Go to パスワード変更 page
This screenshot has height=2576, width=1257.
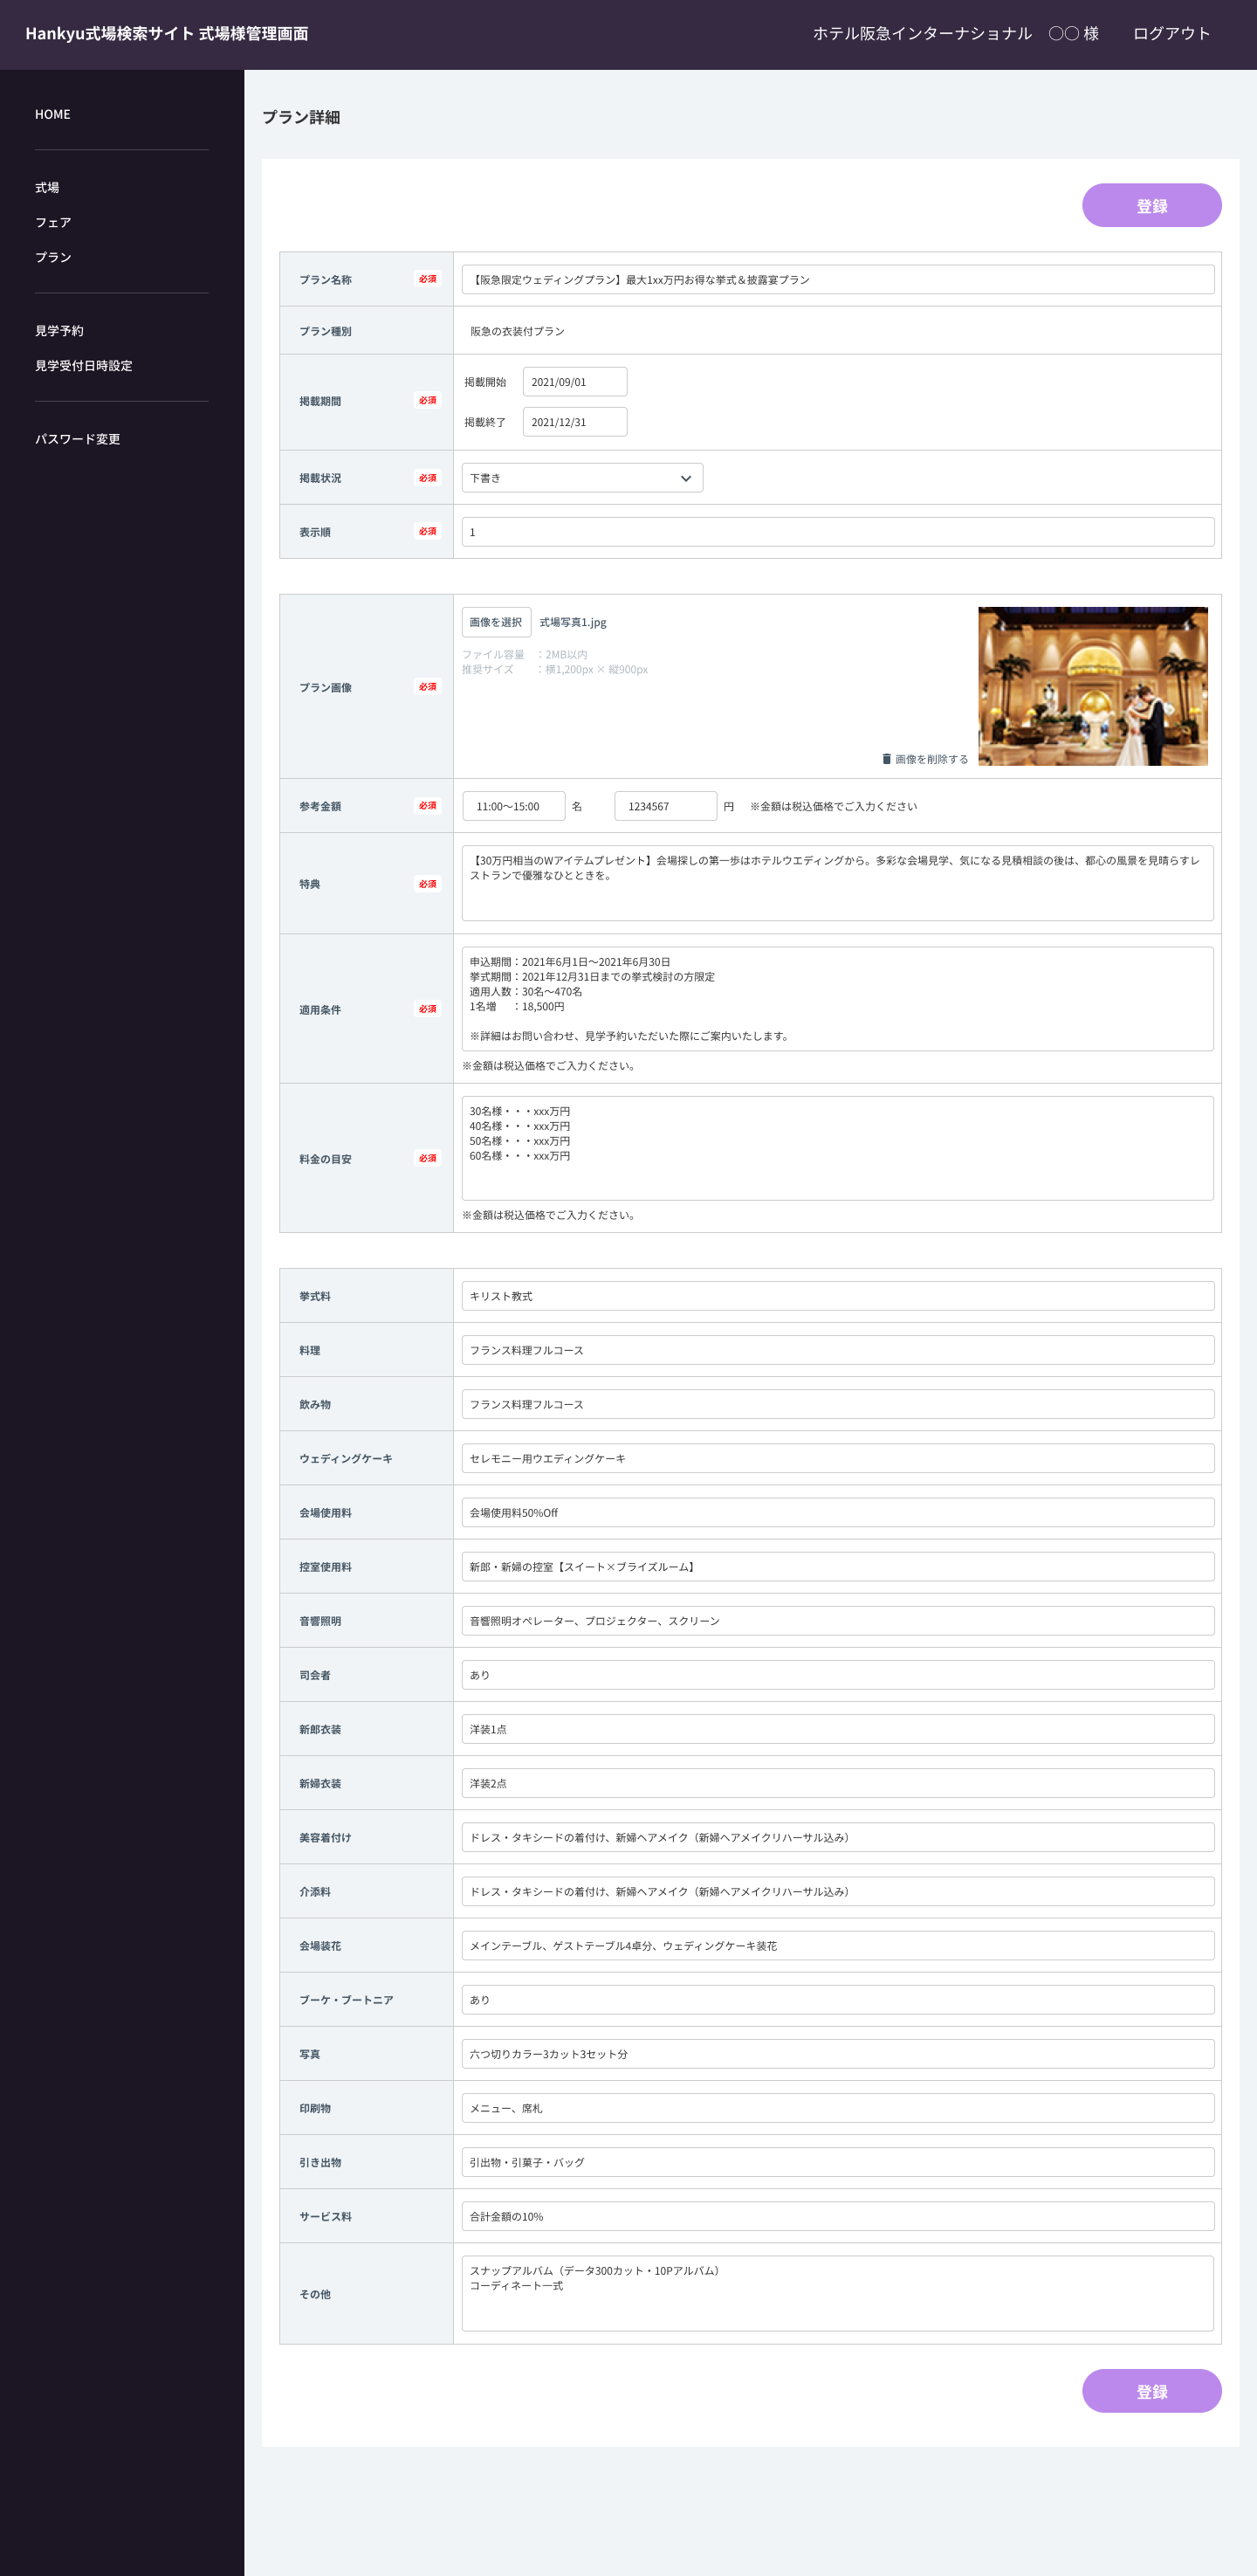click(77, 439)
